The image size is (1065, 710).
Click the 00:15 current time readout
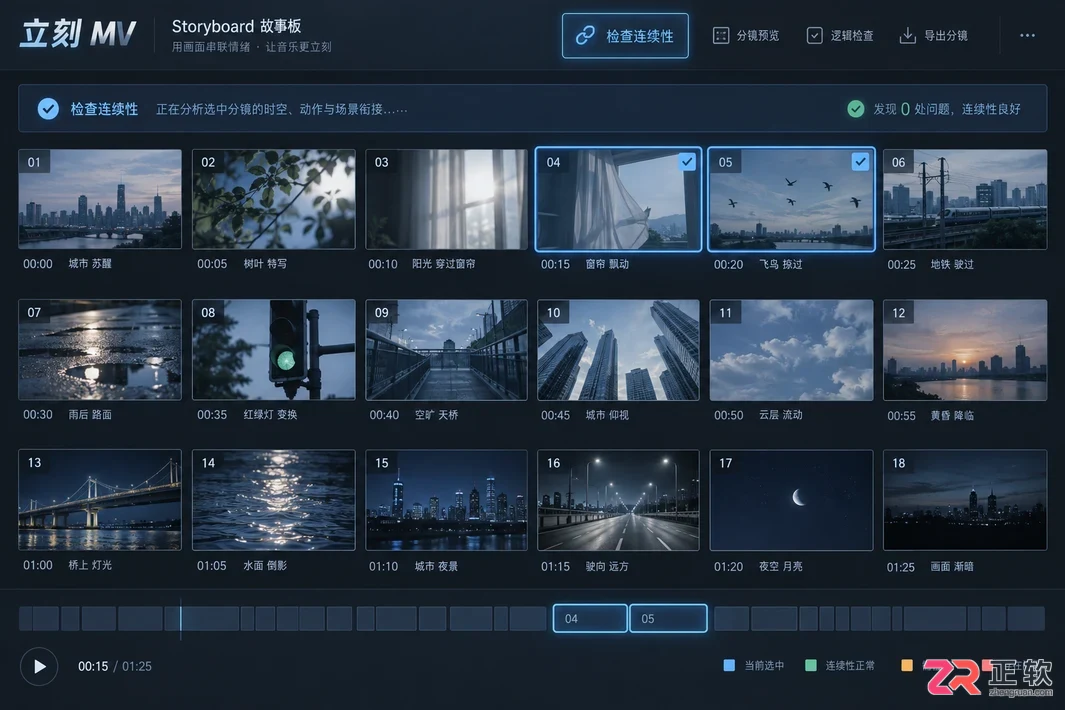click(92, 667)
